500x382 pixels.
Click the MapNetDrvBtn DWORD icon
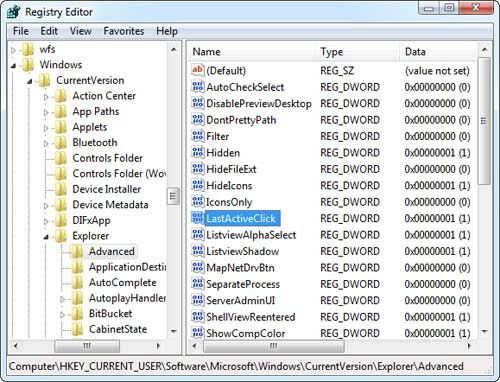pos(197,267)
